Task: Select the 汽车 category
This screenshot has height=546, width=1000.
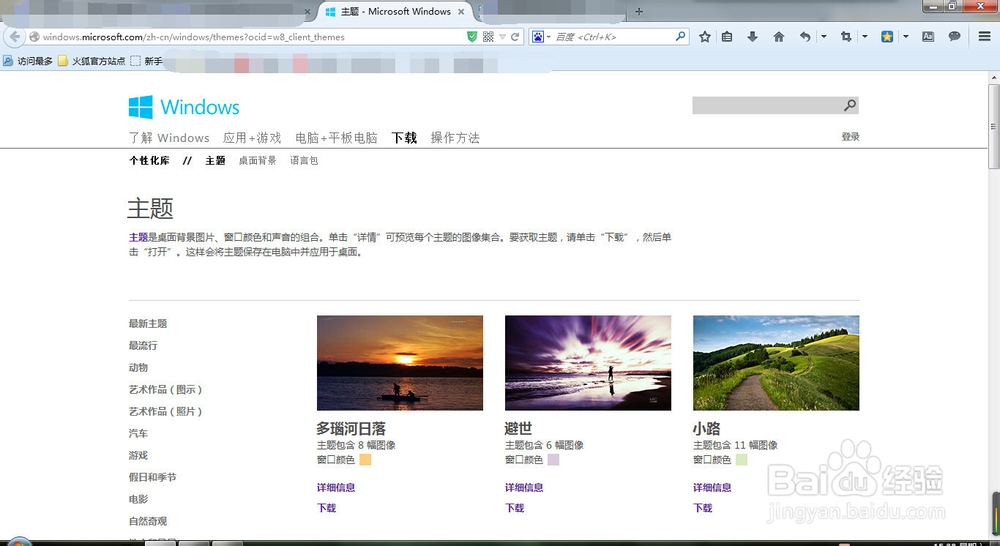Action: tap(138, 433)
